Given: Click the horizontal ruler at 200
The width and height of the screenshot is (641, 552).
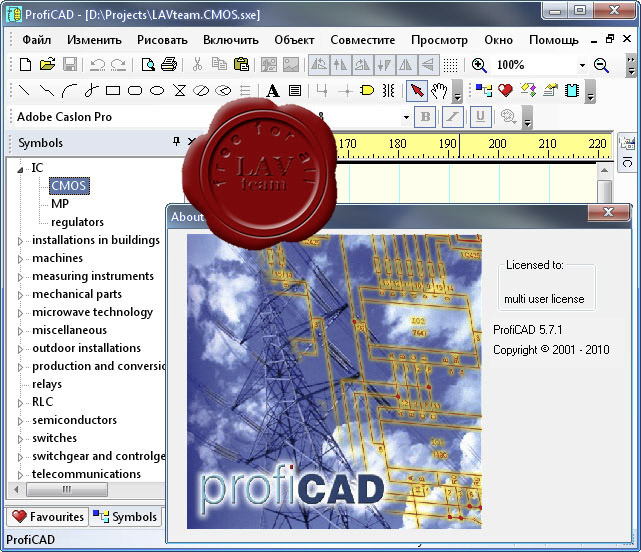Looking at the screenshot, I should click(x=498, y=144).
